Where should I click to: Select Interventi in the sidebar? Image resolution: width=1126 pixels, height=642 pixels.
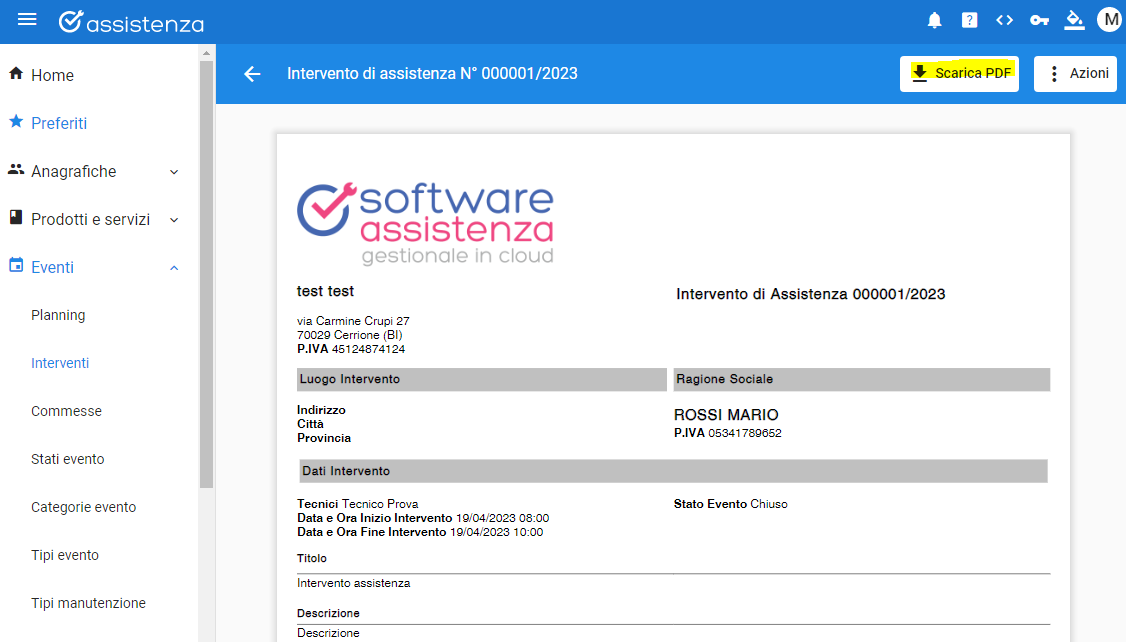(x=60, y=363)
